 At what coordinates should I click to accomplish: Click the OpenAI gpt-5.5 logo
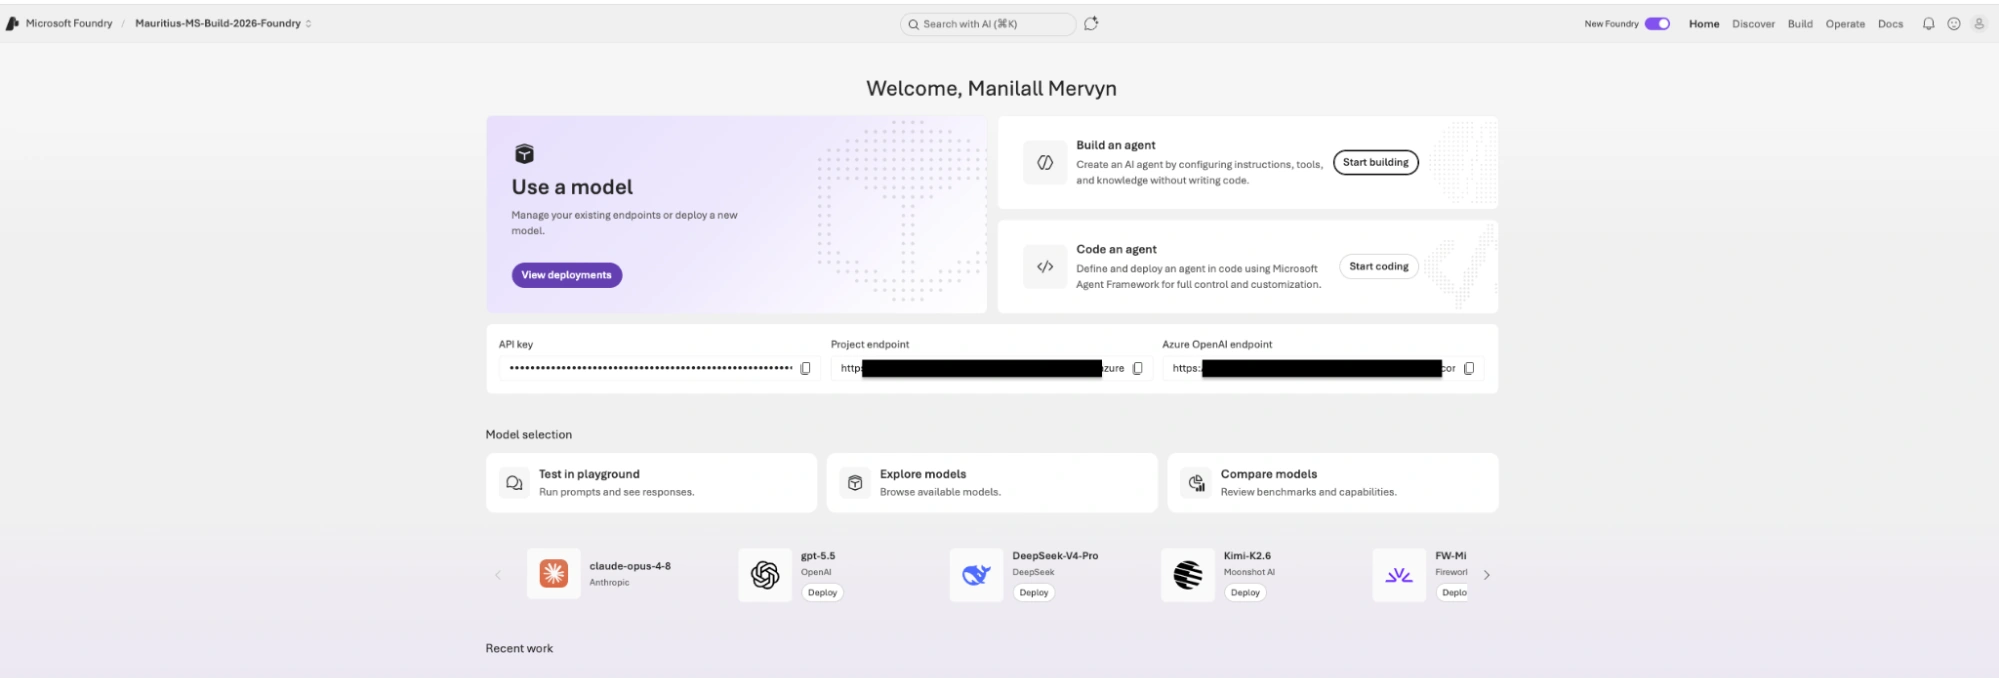(x=765, y=575)
